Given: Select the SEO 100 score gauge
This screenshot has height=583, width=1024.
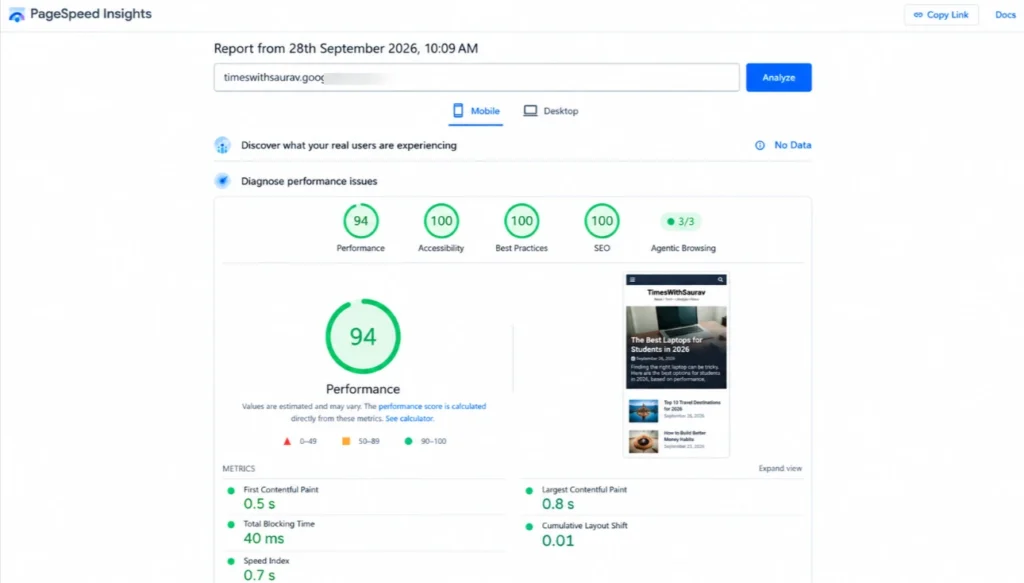Looking at the screenshot, I should [601, 221].
